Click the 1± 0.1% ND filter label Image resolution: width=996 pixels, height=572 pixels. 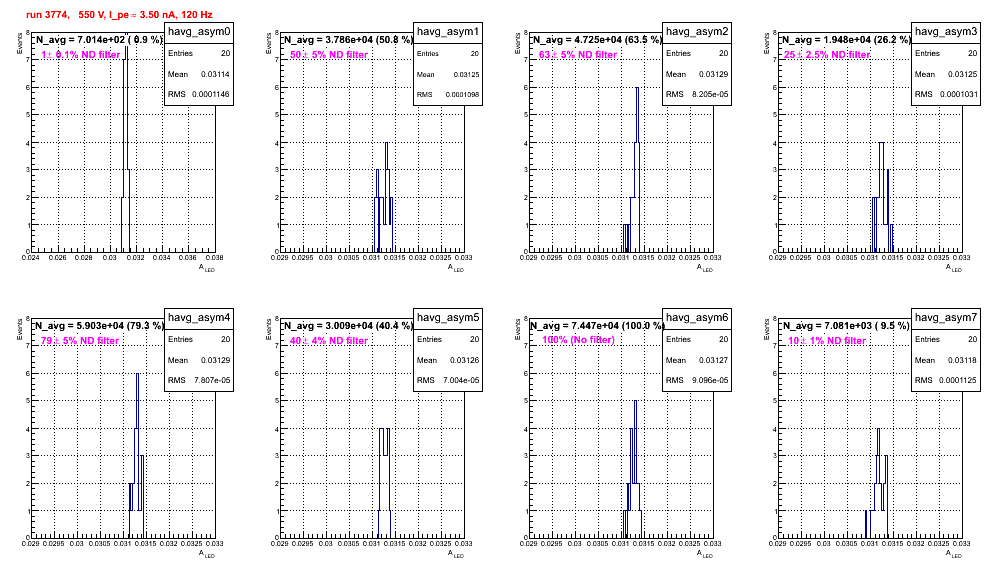coord(81,55)
